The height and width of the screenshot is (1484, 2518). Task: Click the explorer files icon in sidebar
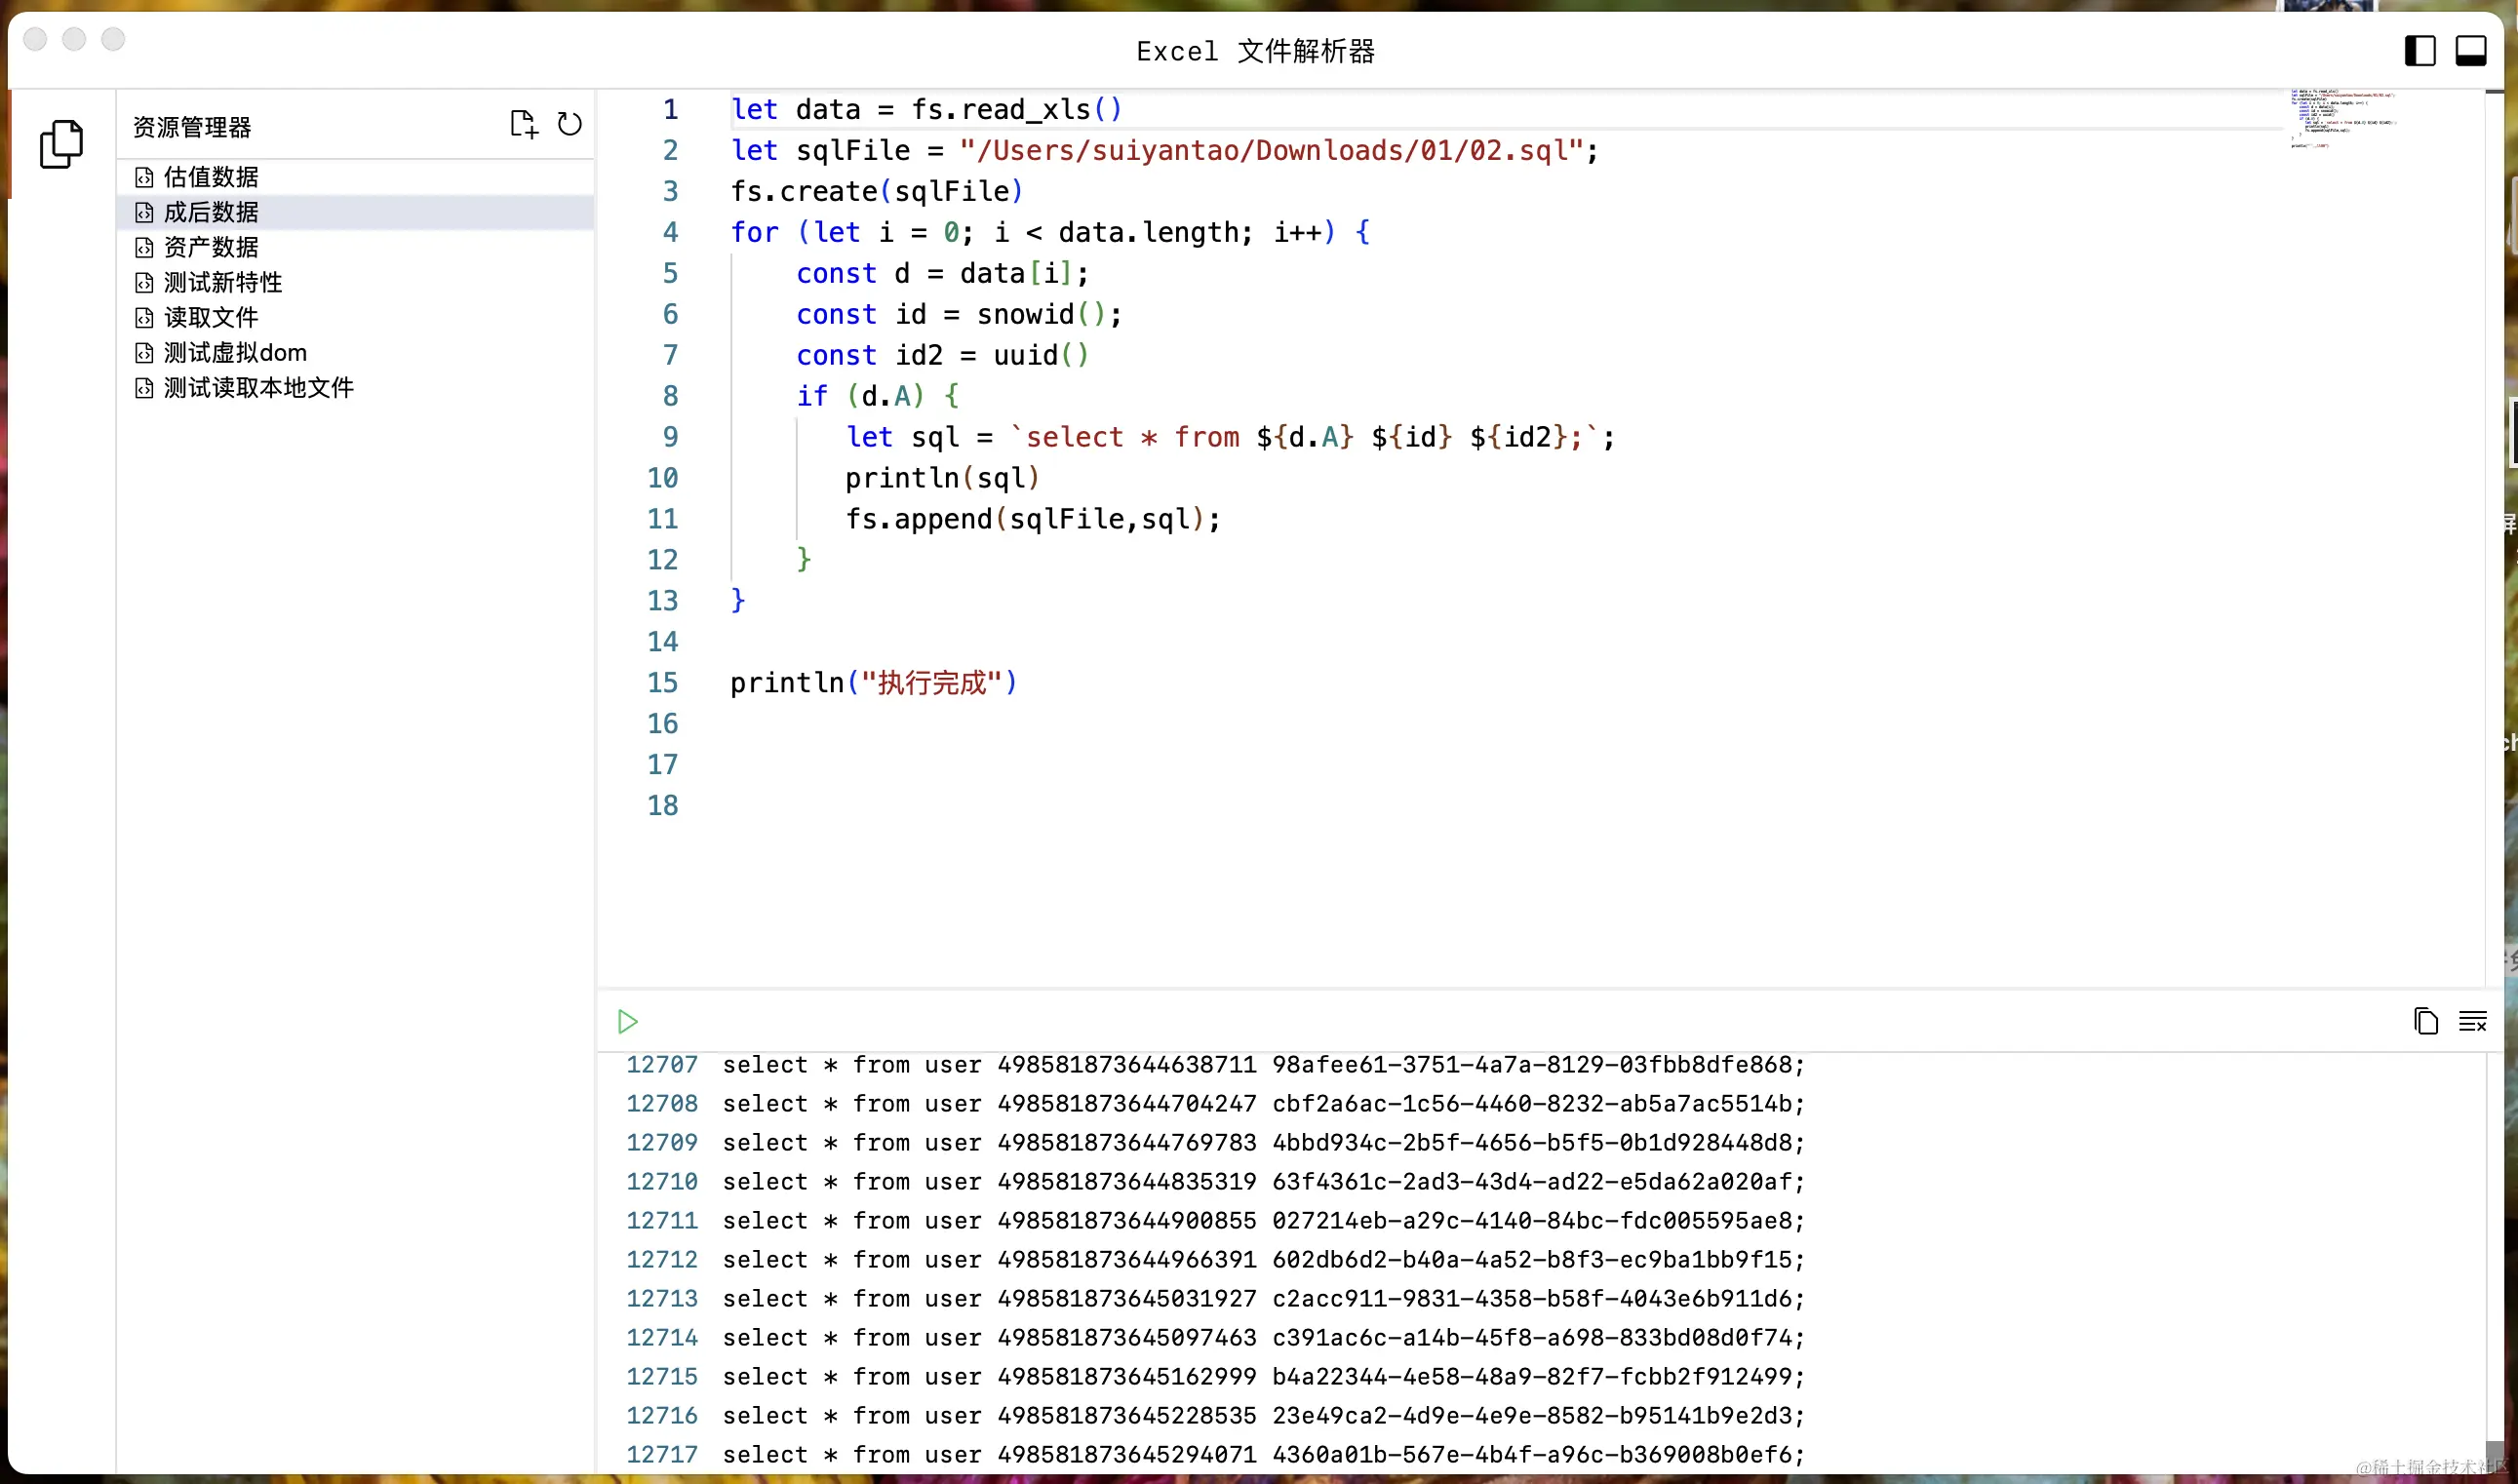coord(61,144)
